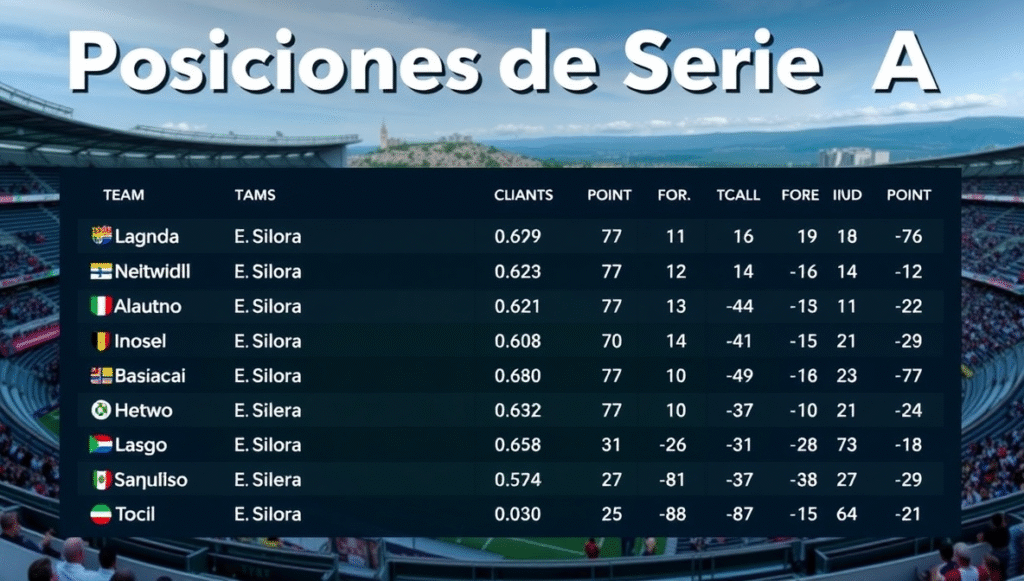Screen dimensions: 1024x581
Task: Select the flag icon next to Basiacai
Action: 101,376
